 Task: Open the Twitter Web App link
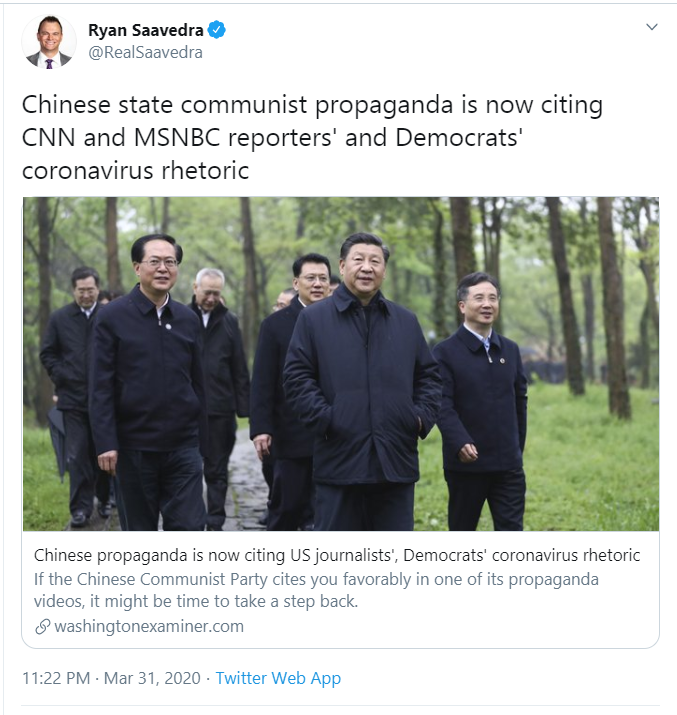[278, 678]
